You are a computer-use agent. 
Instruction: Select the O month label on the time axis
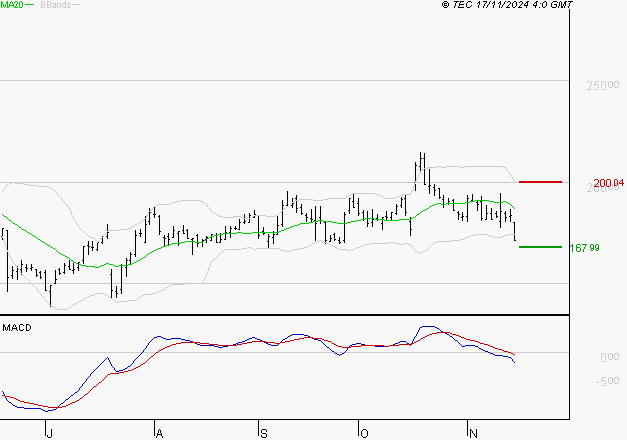[x=364, y=433]
